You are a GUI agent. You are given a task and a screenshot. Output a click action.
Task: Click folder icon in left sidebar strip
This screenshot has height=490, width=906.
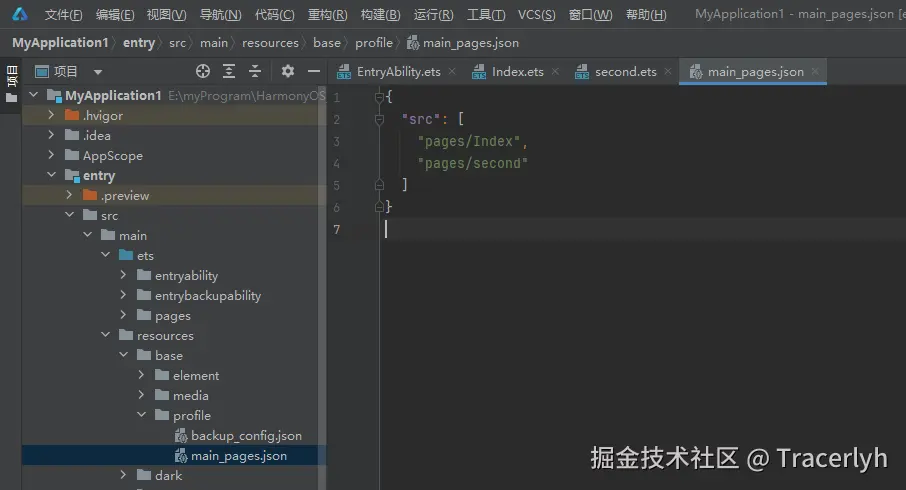[11, 98]
